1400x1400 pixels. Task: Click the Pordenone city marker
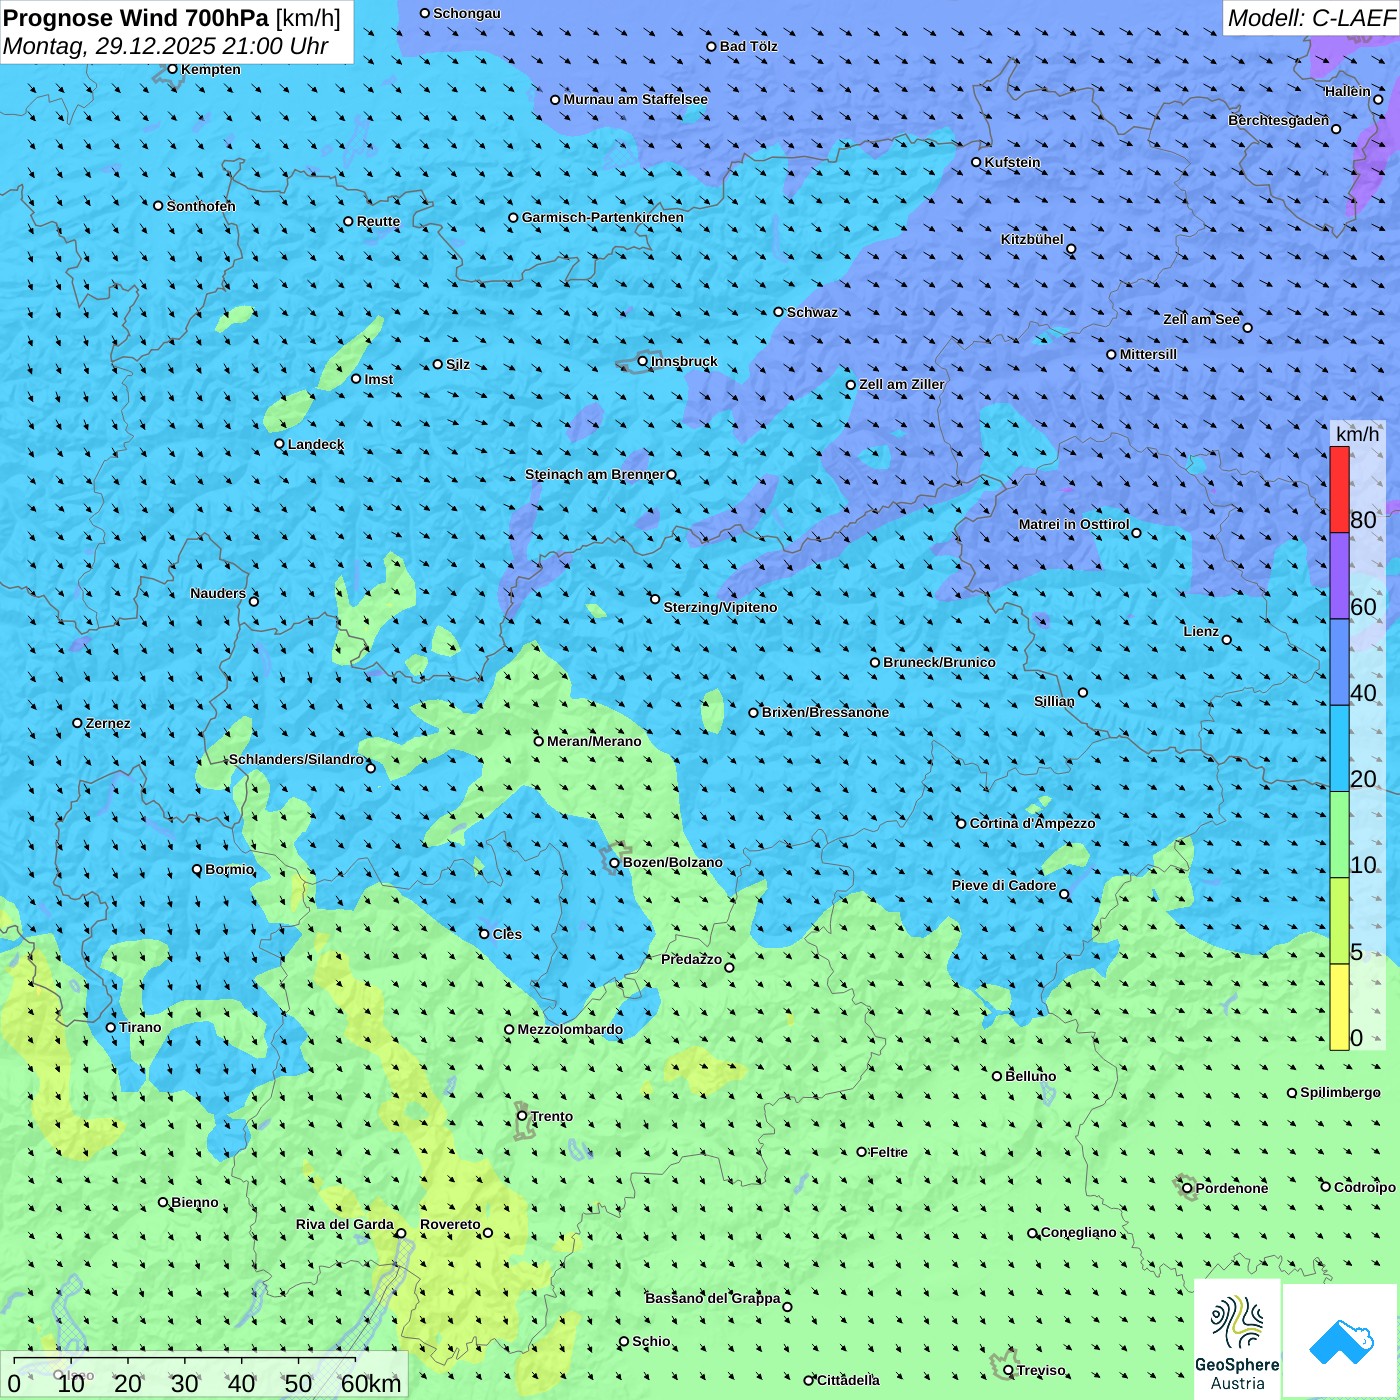[1187, 1188]
